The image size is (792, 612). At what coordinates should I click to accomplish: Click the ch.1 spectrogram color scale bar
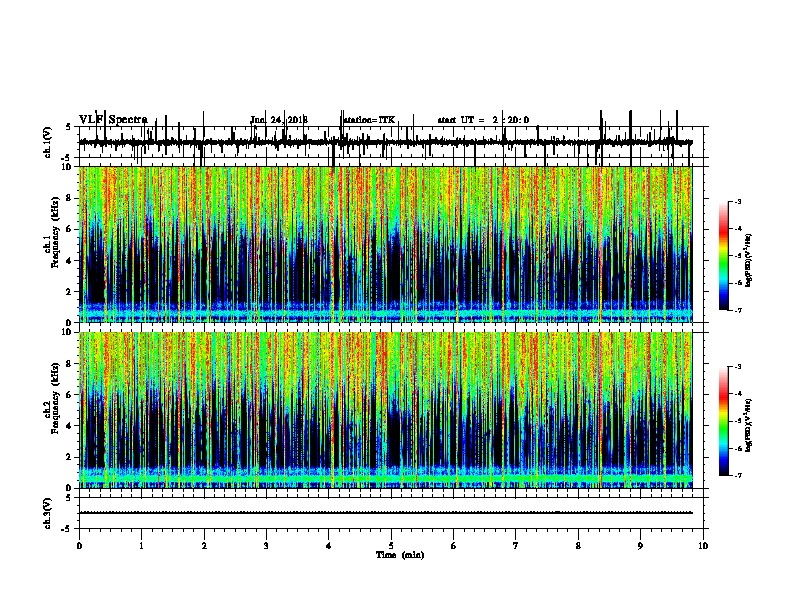click(724, 256)
